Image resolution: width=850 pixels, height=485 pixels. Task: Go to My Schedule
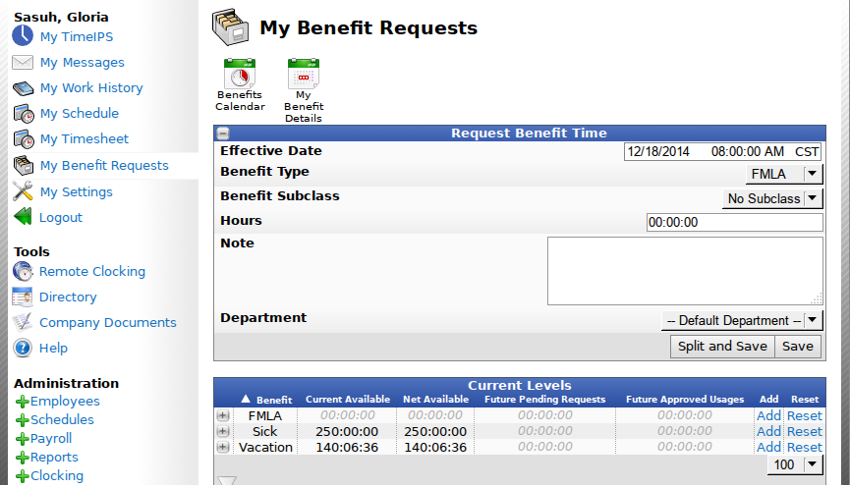(x=79, y=113)
